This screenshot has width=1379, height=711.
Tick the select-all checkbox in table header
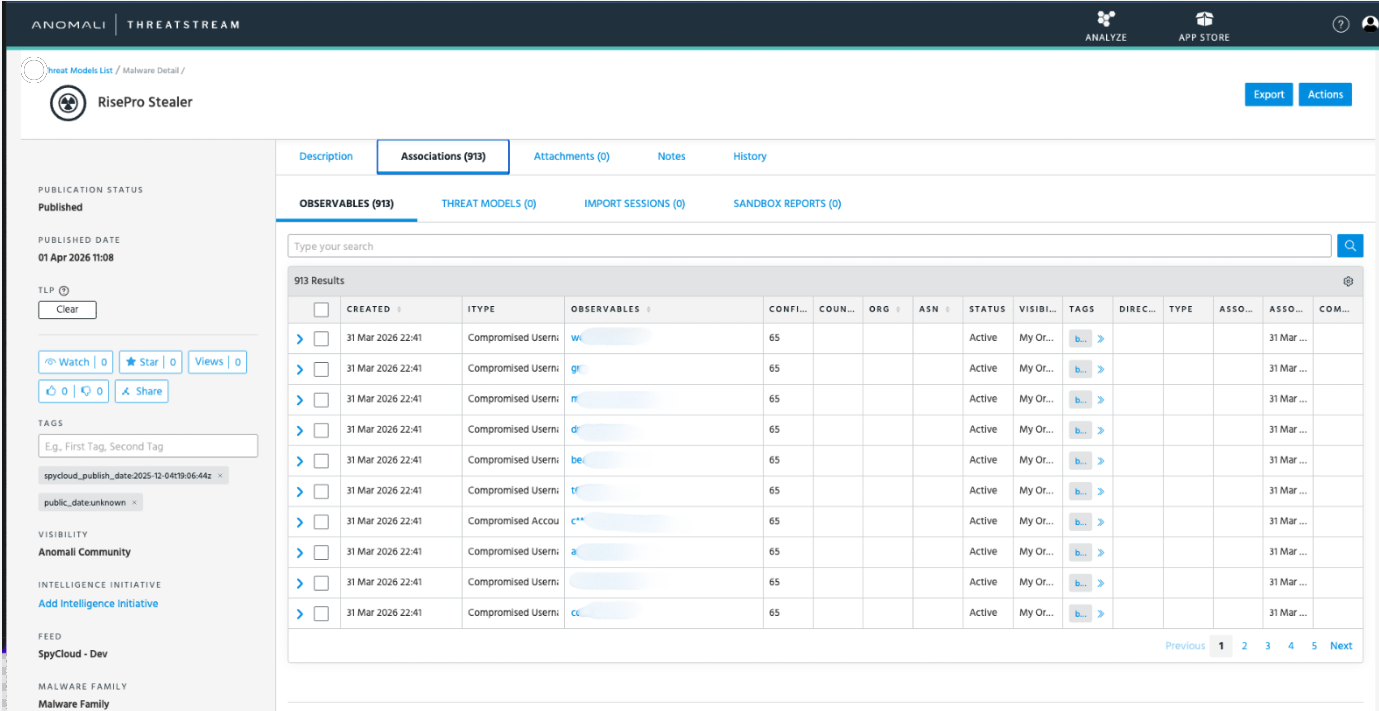(321, 309)
